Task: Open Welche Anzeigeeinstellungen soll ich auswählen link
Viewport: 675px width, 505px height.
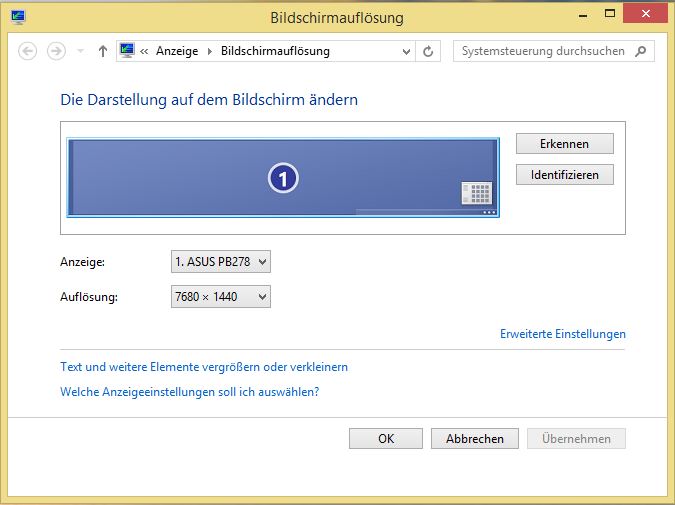Action: tap(190, 392)
